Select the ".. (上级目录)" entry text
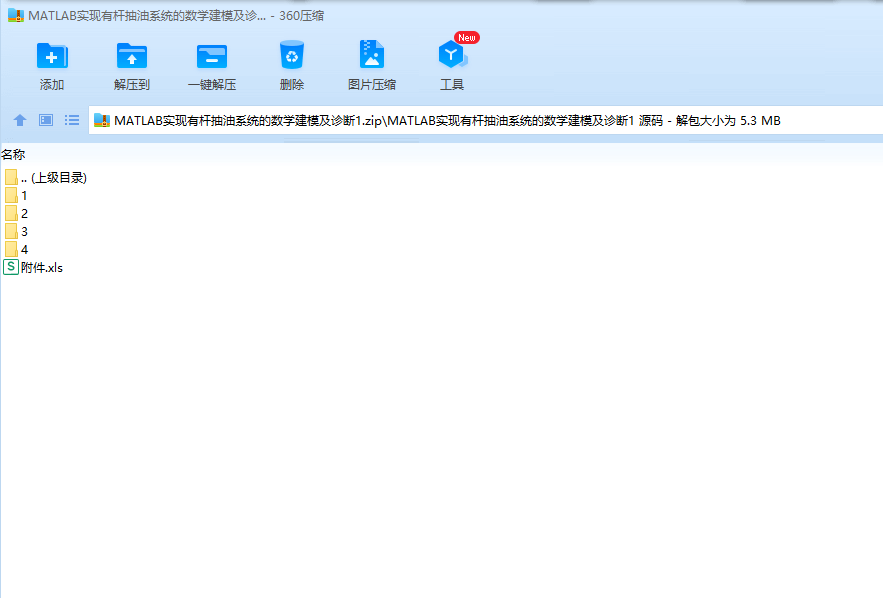 (54, 178)
